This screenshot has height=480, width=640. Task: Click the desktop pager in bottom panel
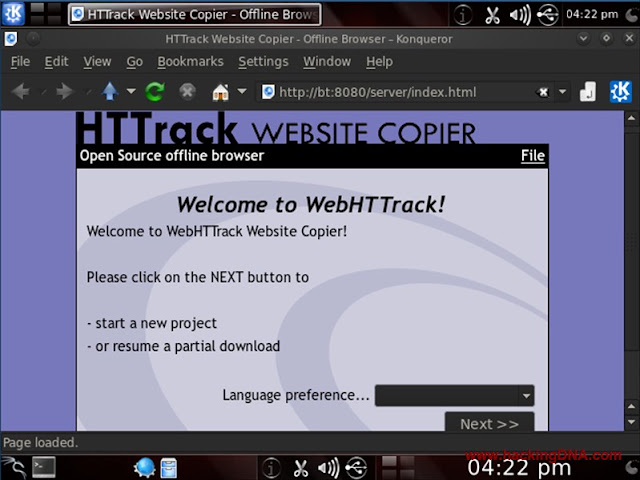point(398,467)
